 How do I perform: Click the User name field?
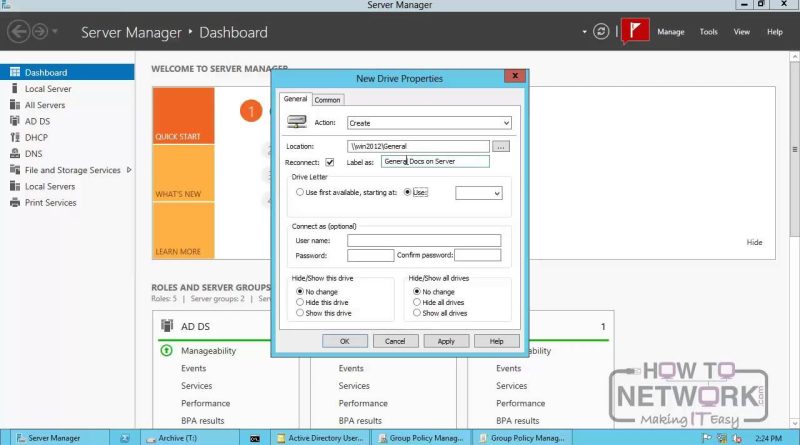tap(424, 240)
